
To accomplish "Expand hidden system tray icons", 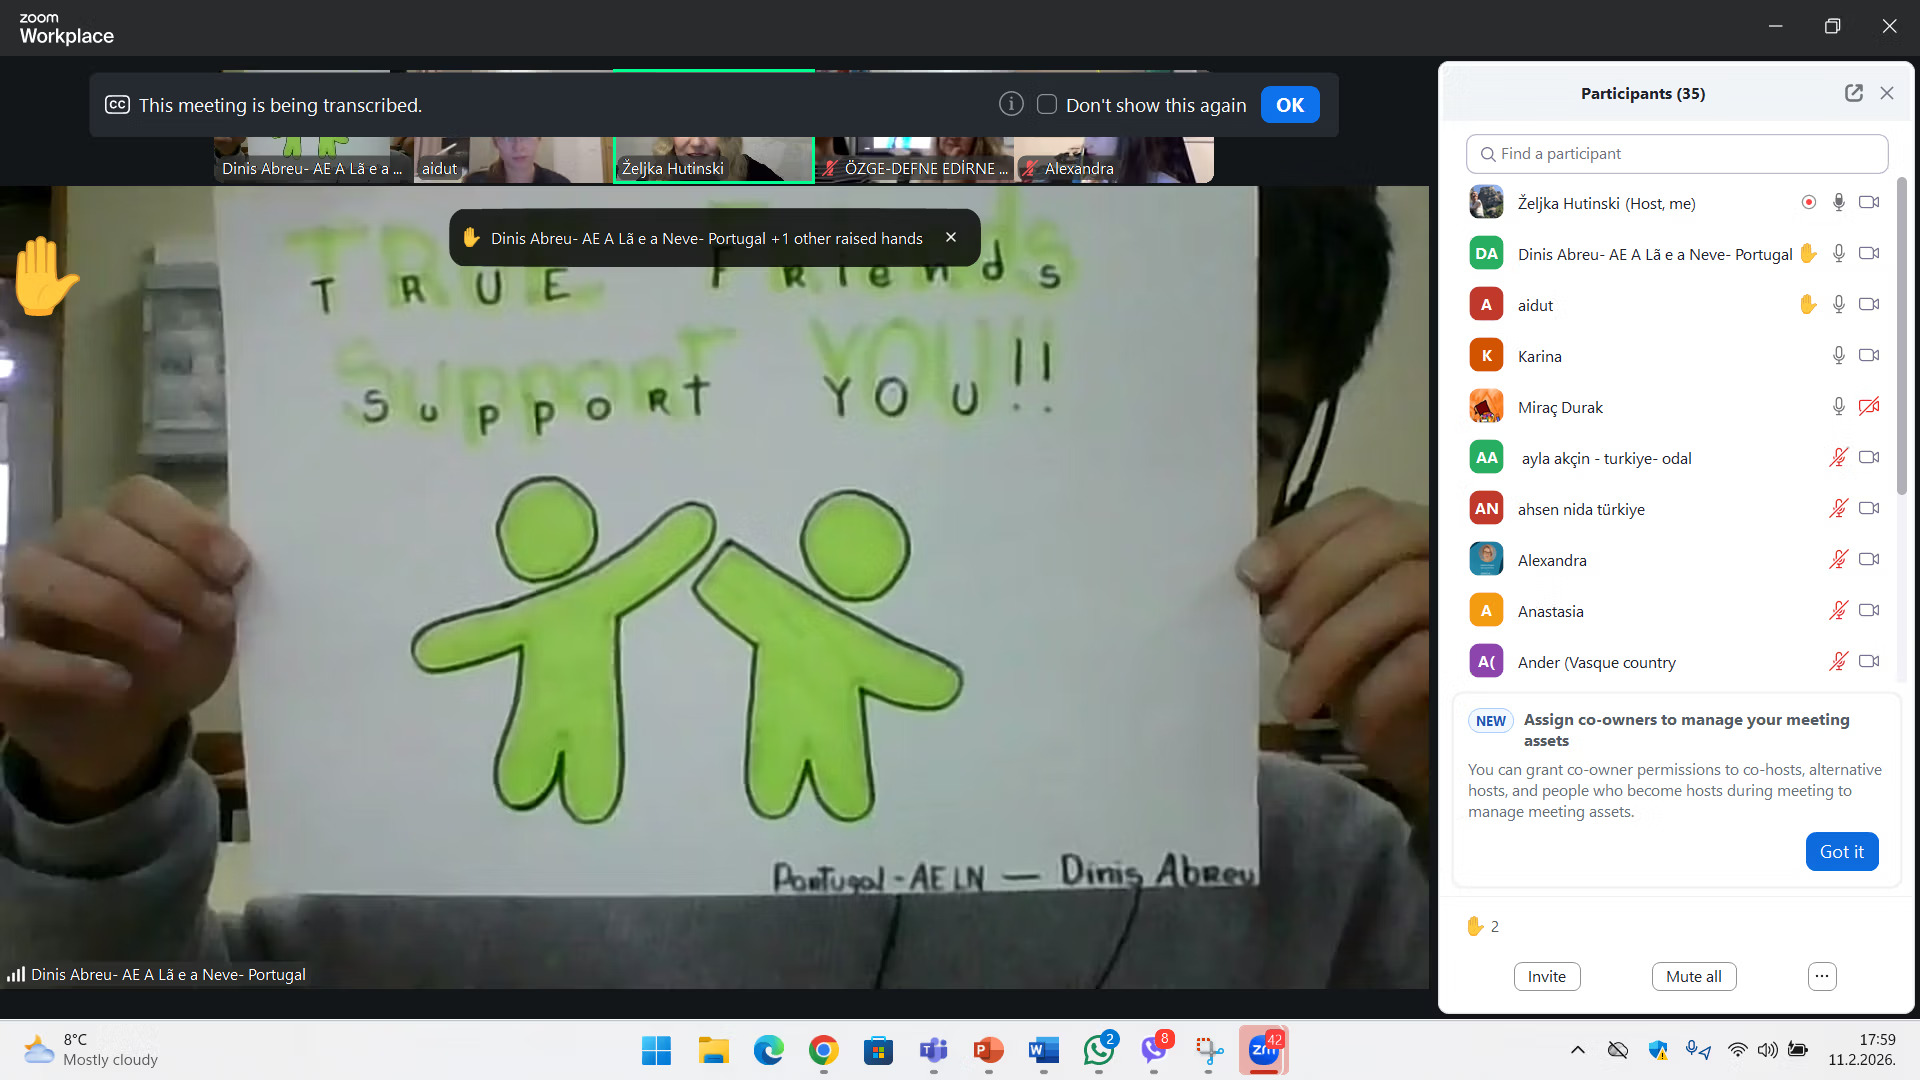I will 1577,1050.
